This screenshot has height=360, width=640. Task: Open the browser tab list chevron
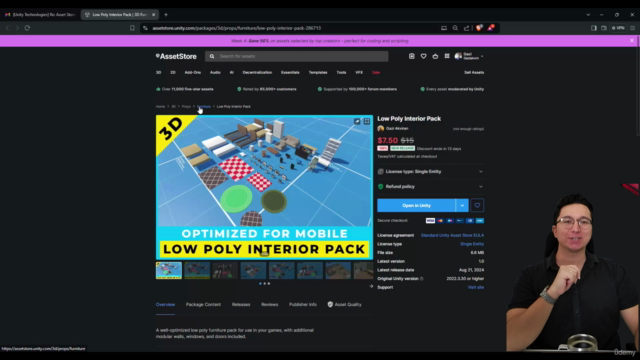tap(588, 15)
